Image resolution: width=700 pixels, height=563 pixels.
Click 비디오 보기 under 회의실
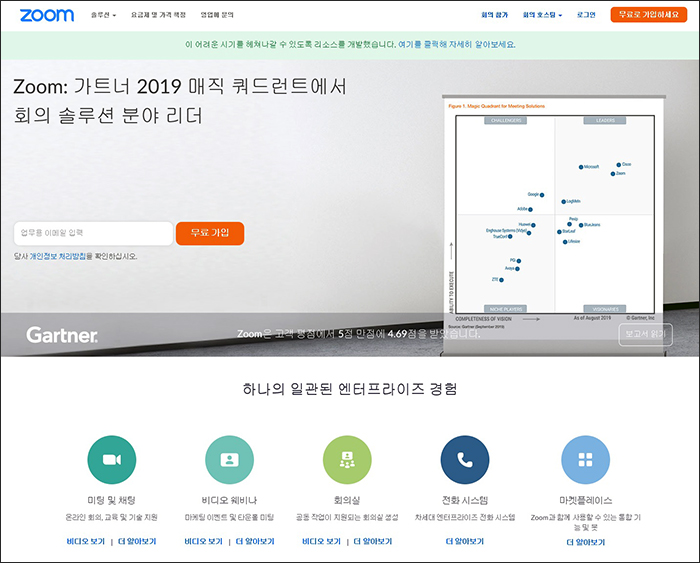[x=321, y=542]
